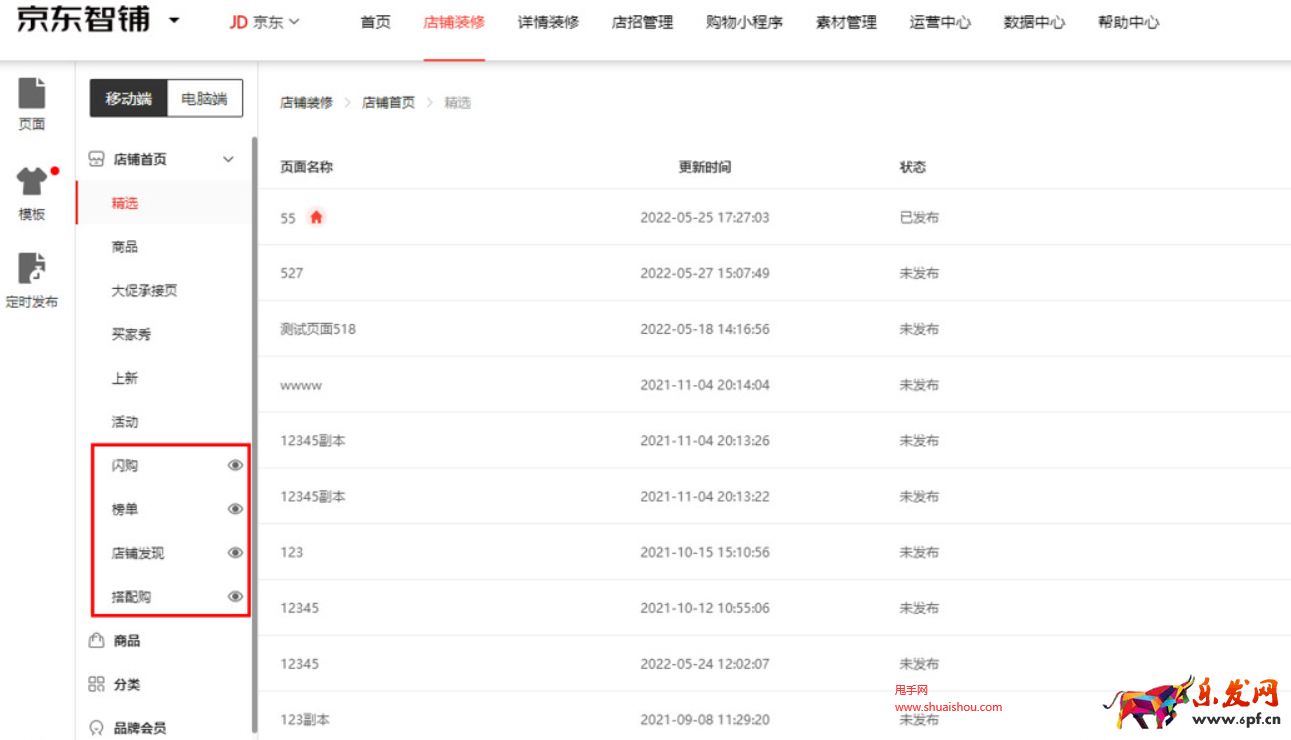The width and height of the screenshot is (1291, 740).
Task: Click page name 55
Action: [288, 218]
